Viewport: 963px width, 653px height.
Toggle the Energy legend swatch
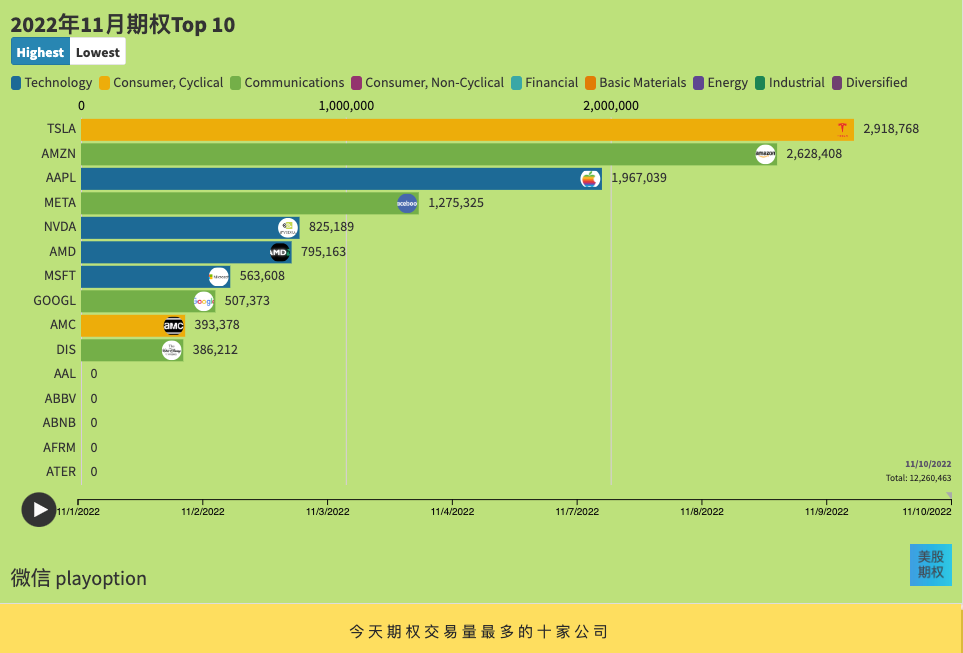pyautogui.click(x=698, y=83)
